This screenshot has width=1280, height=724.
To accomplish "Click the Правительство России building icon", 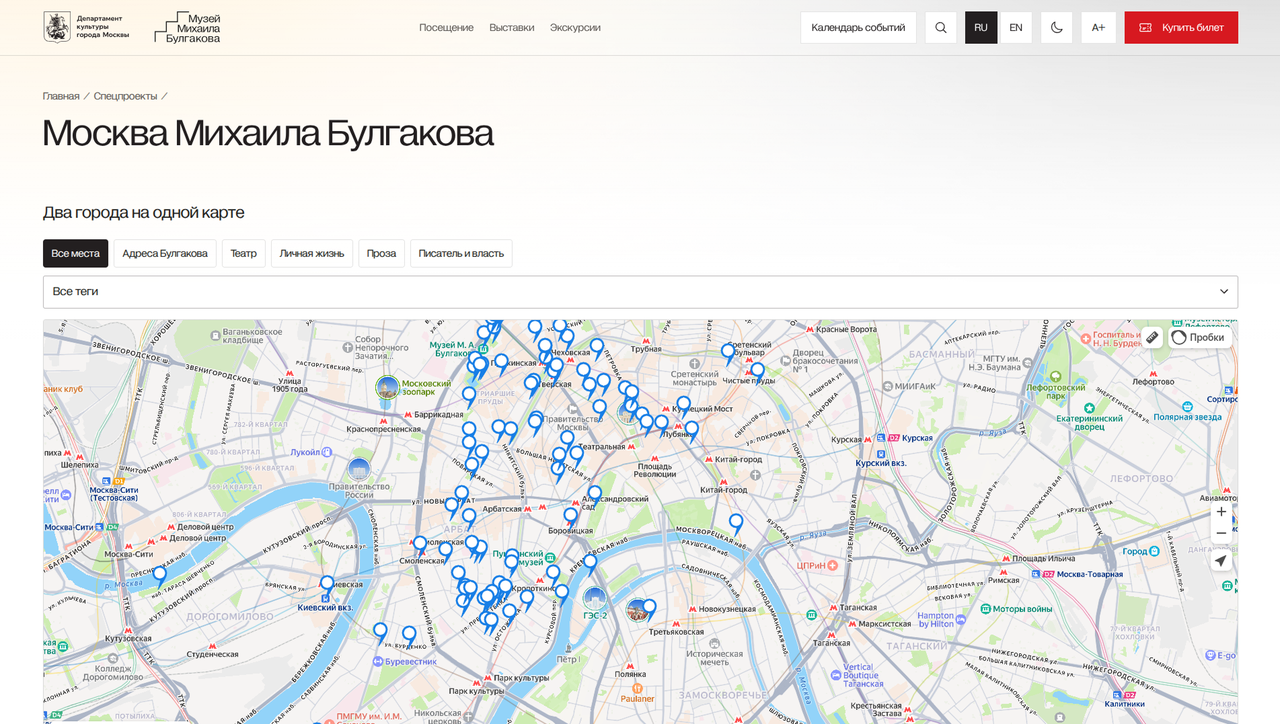I will pos(359,468).
